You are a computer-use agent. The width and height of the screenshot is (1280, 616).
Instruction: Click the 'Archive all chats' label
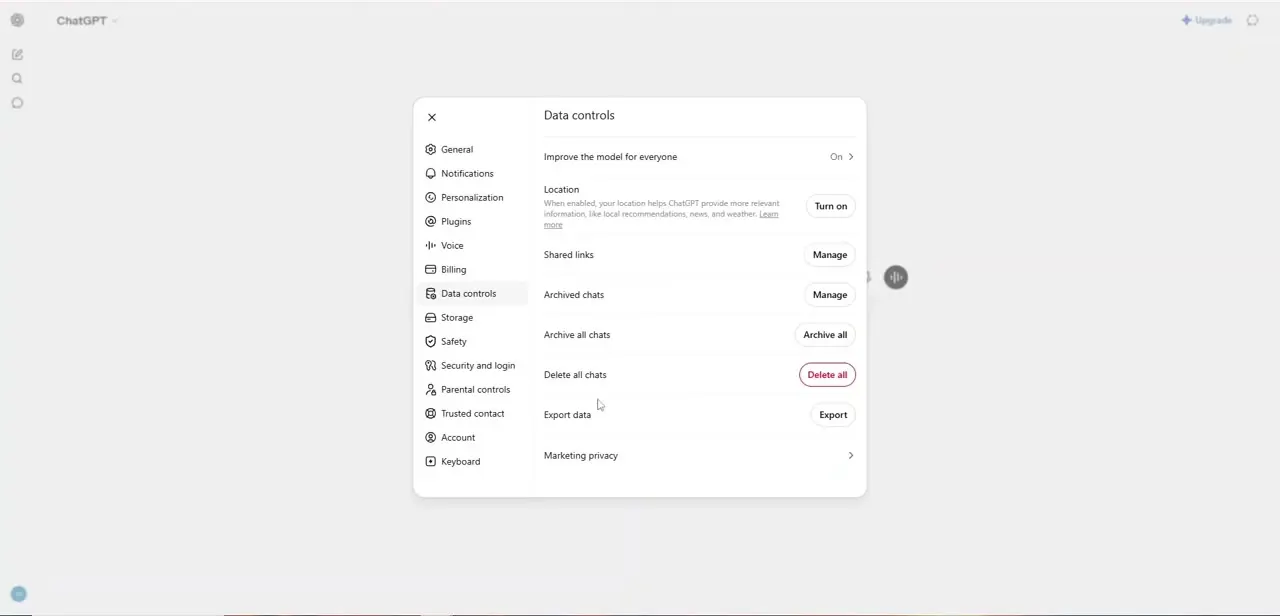577,335
